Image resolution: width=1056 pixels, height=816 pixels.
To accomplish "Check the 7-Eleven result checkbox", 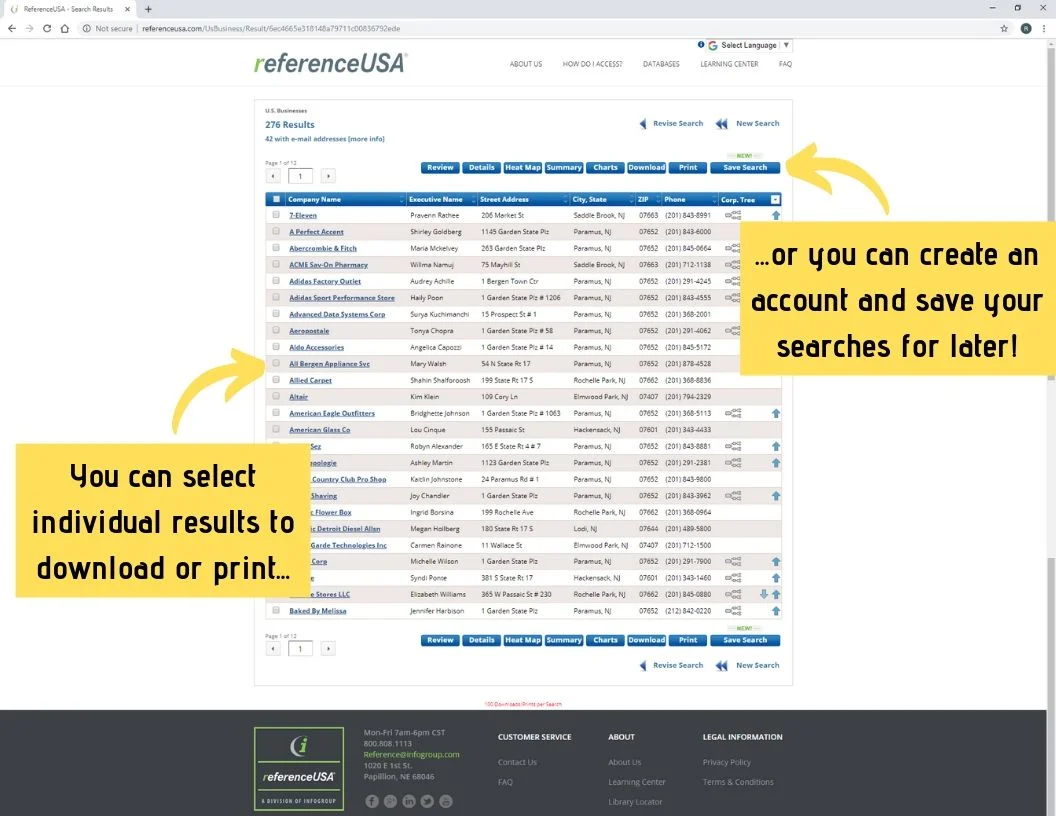I will tap(276, 215).
